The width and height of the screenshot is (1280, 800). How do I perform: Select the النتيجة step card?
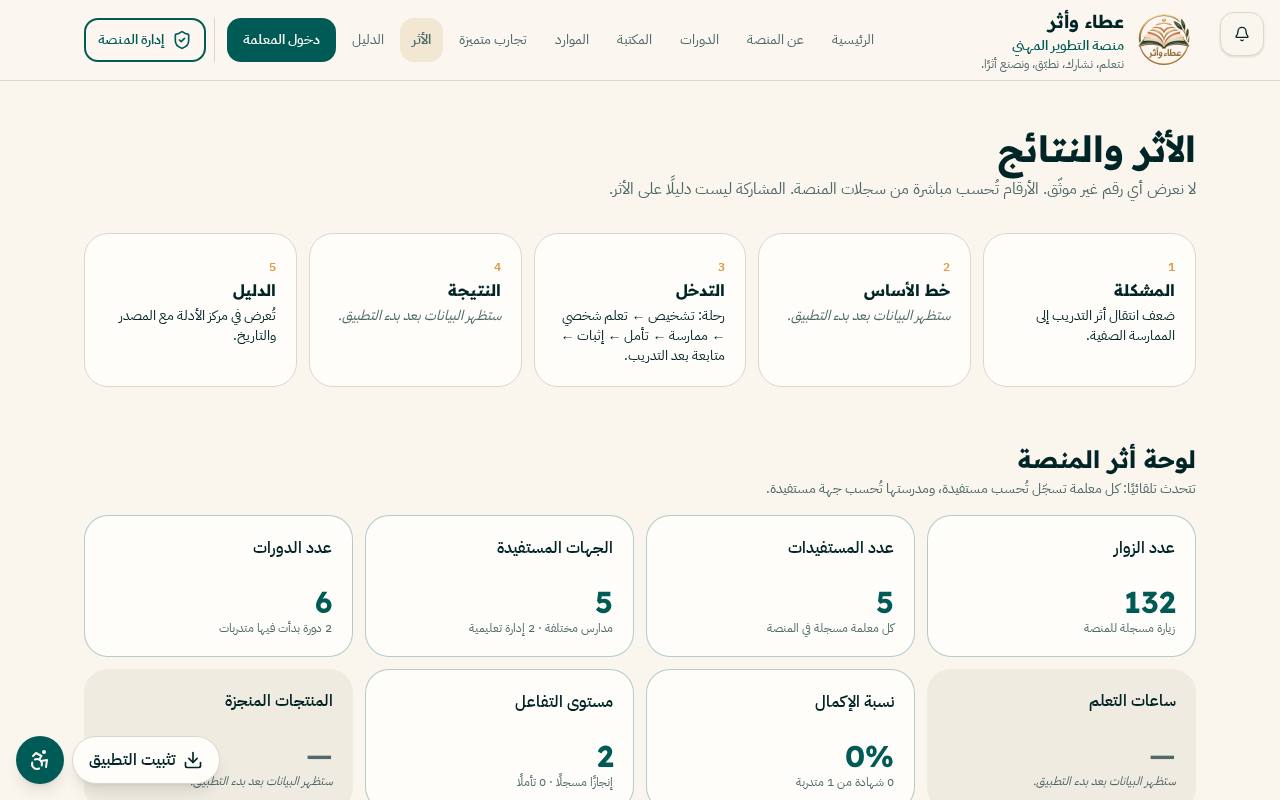(415, 310)
